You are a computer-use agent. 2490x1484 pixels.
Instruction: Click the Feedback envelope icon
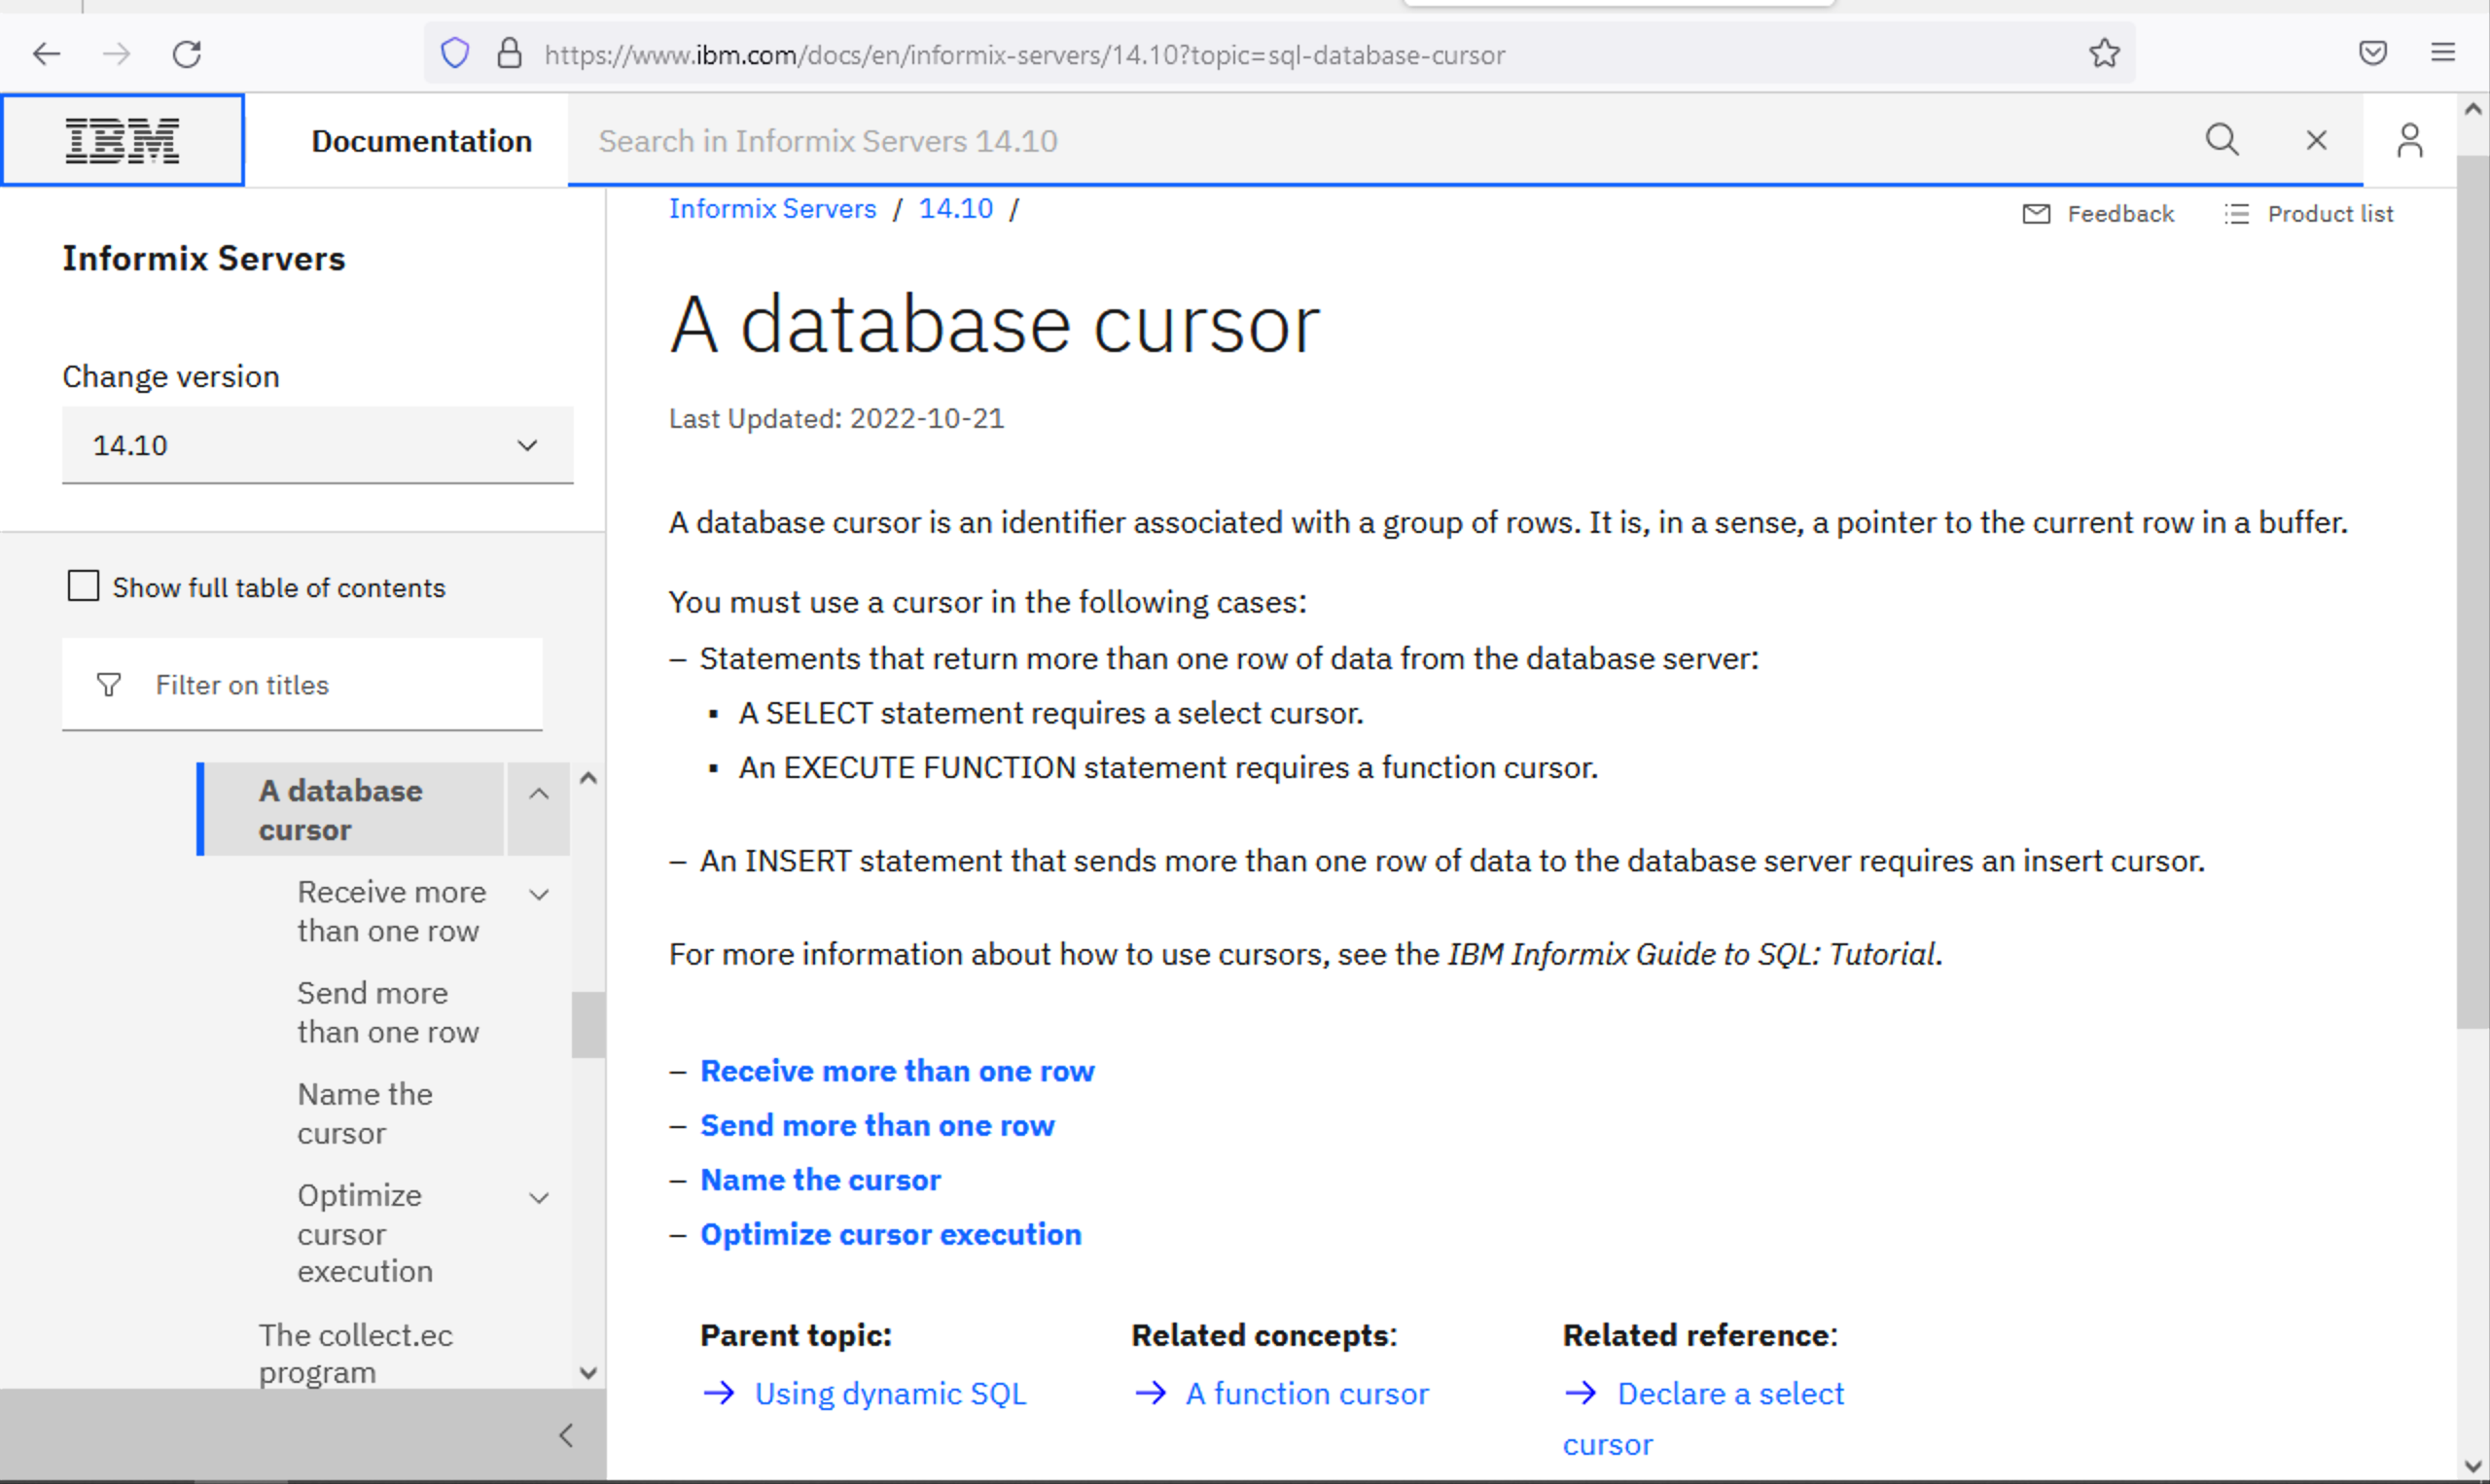click(2036, 214)
